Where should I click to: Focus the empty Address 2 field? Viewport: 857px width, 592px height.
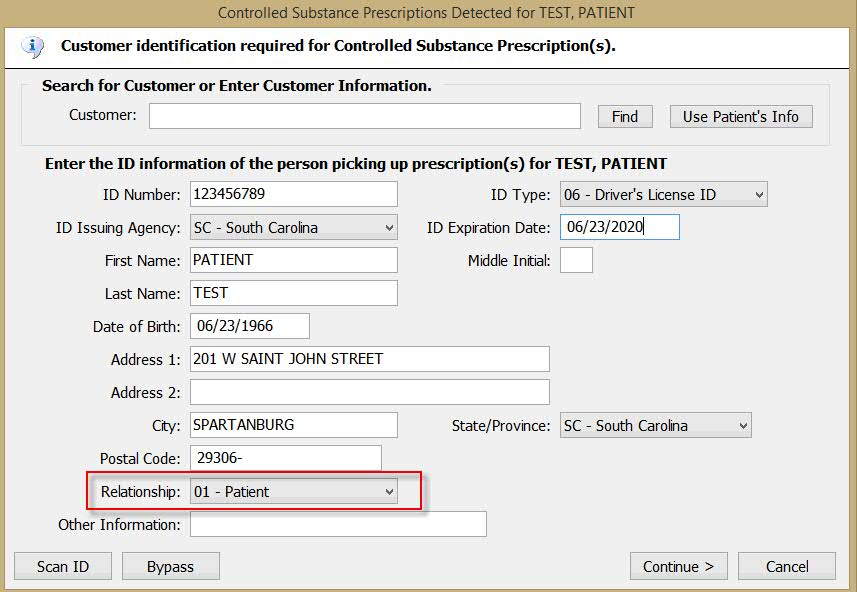click(369, 392)
